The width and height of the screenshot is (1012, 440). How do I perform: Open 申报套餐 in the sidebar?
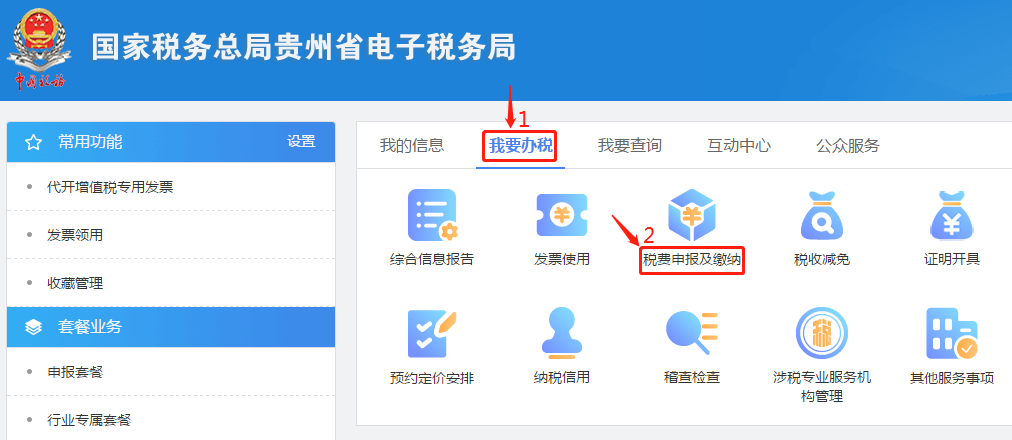75,372
